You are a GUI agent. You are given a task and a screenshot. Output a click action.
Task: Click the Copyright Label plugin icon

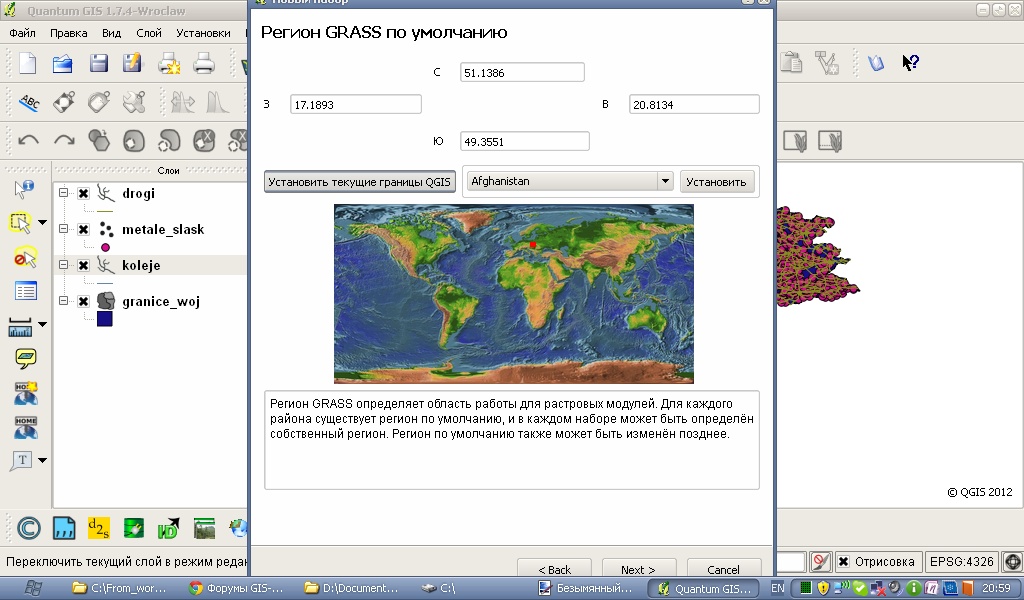(x=28, y=528)
